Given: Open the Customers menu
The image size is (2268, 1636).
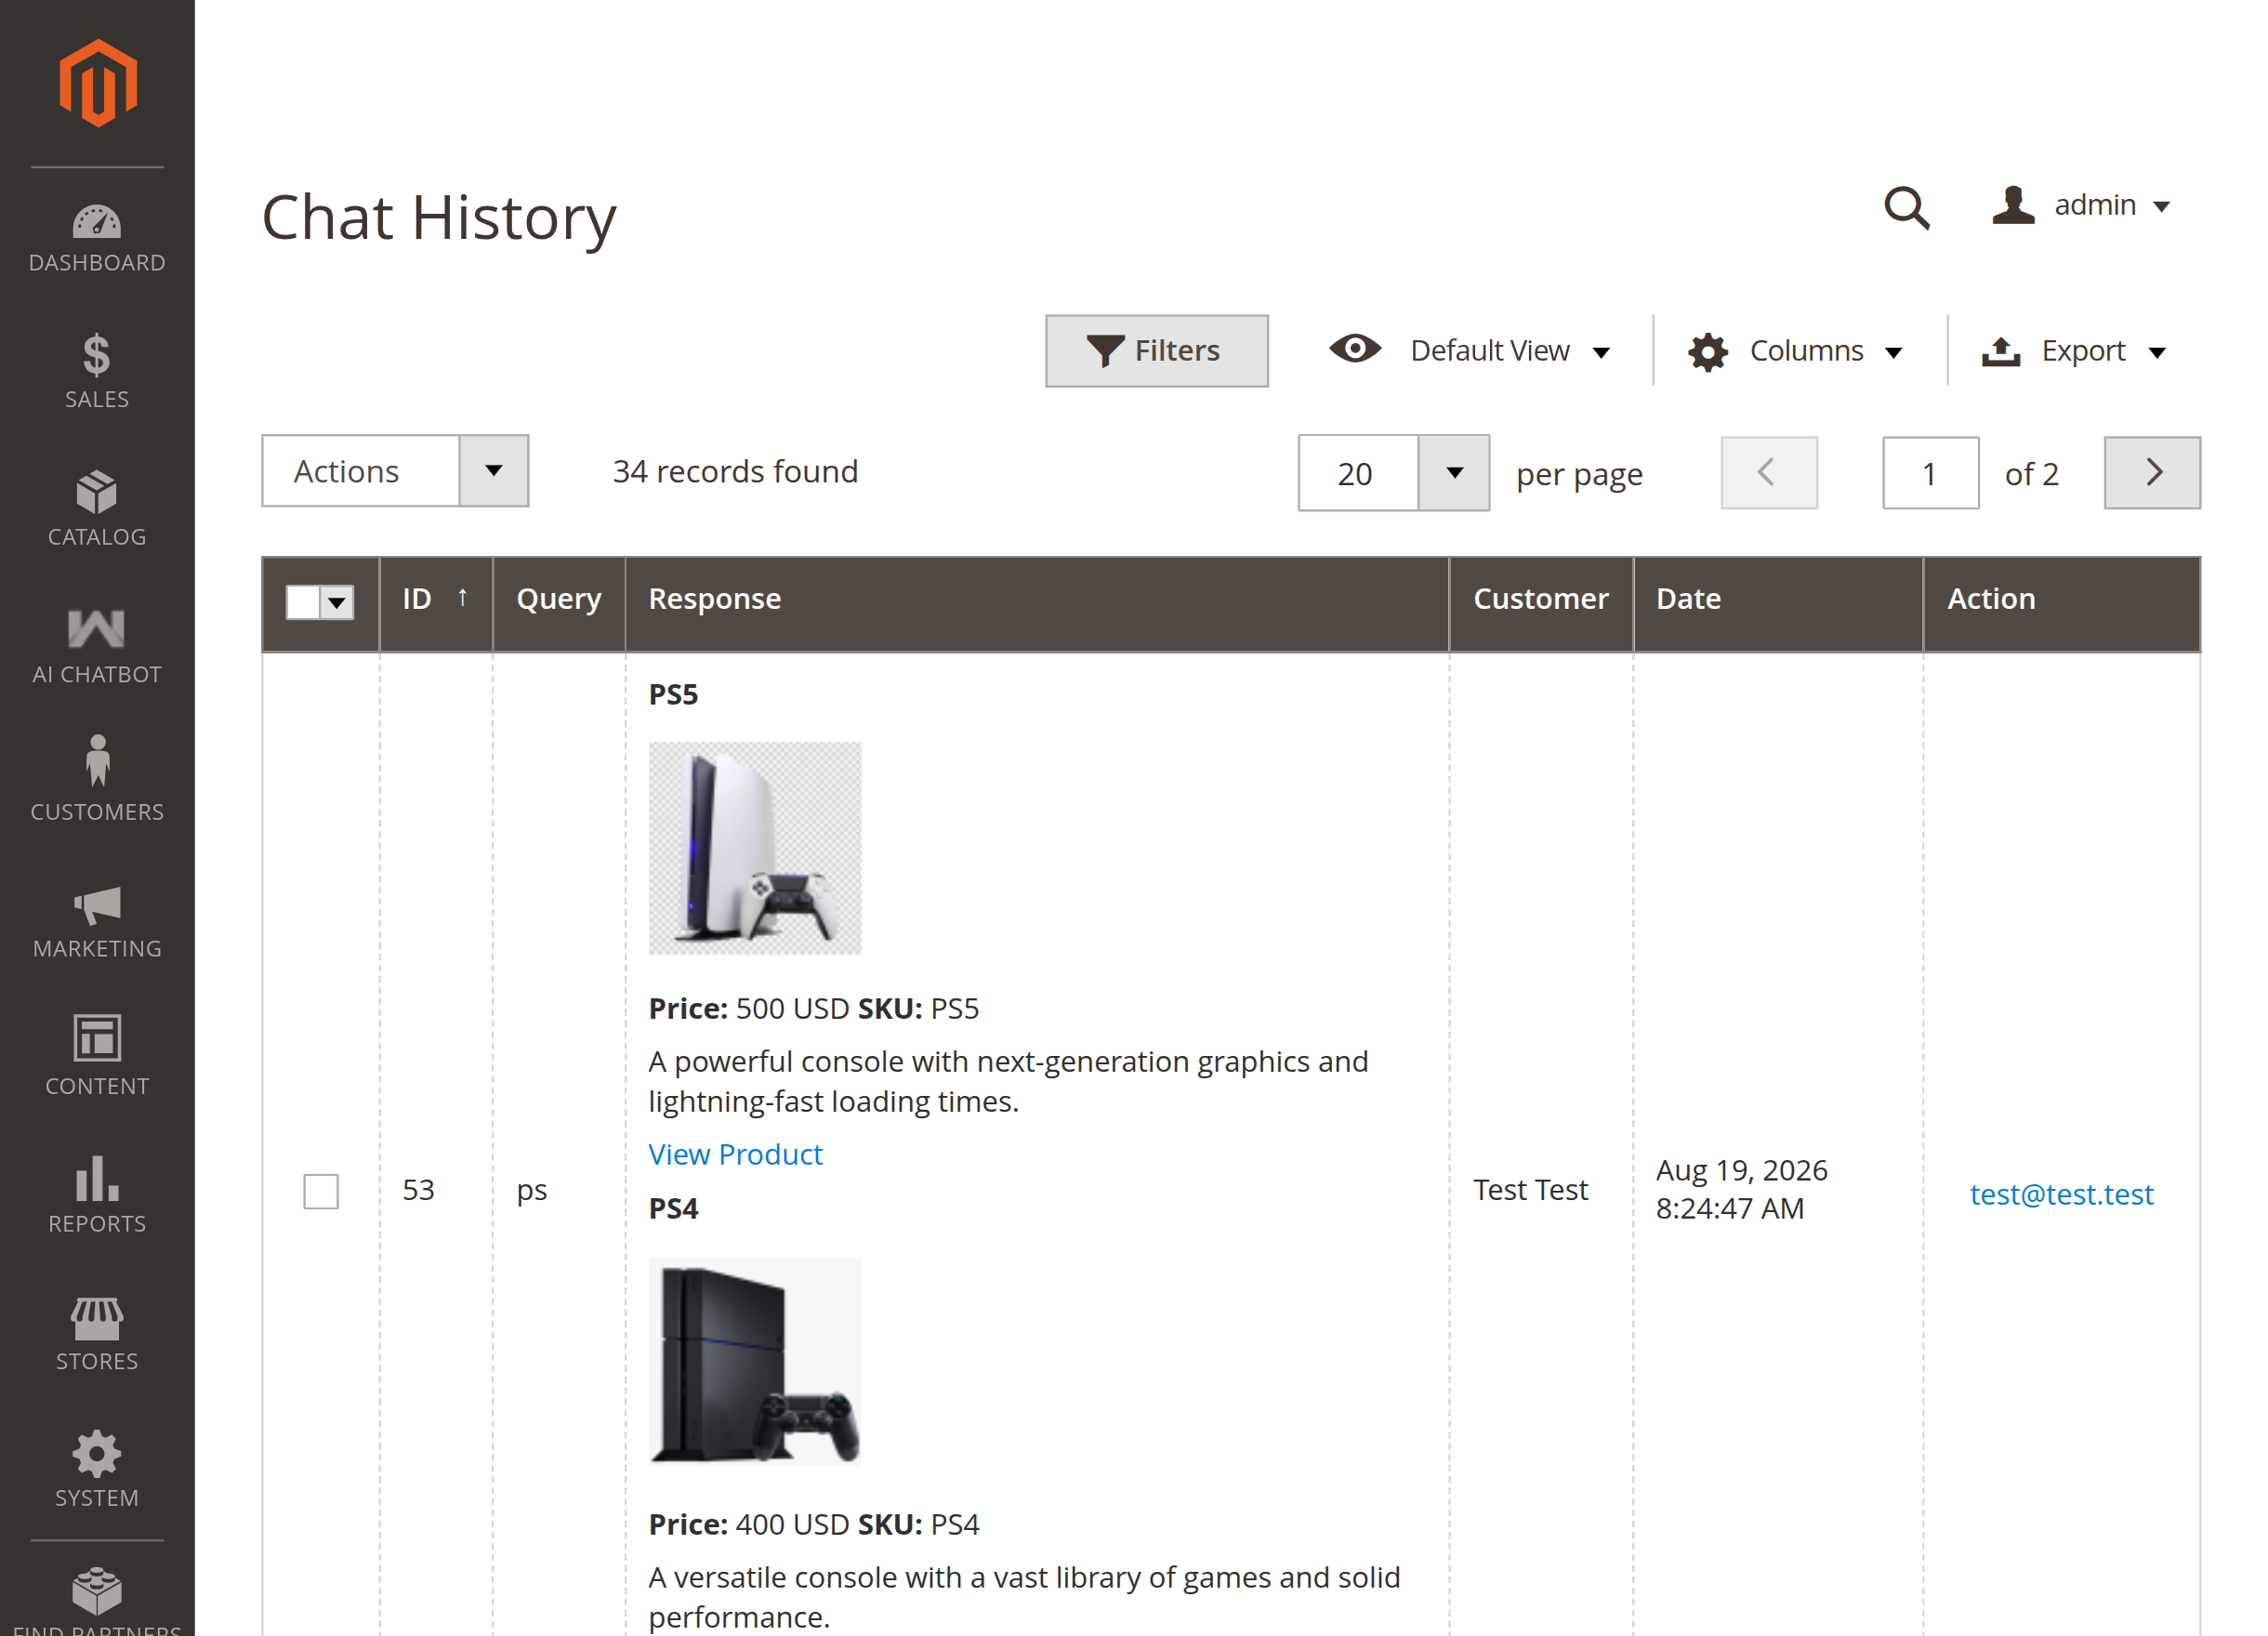Looking at the screenshot, I should pyautogui.click(x=97, y=779).
